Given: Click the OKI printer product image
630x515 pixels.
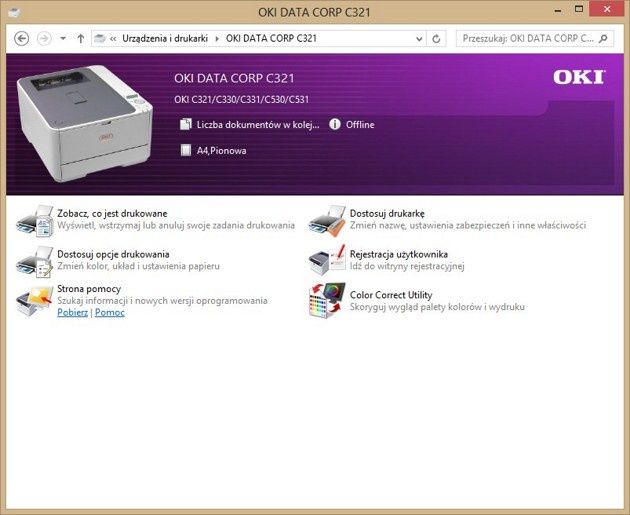Looking at the screenshot, I should coord(85,123).
